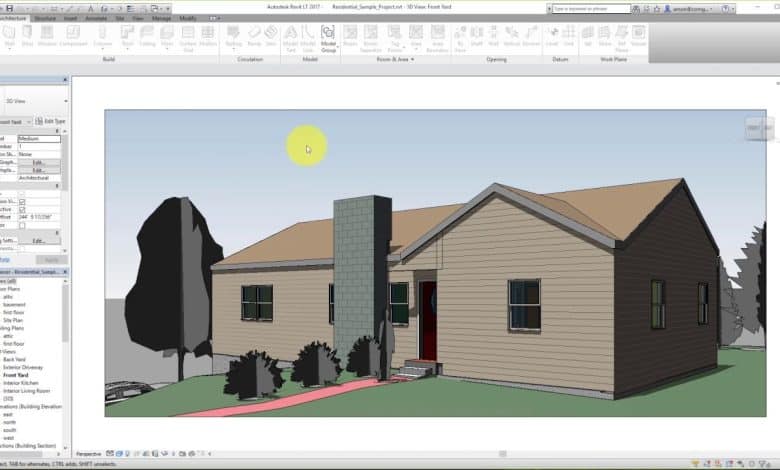Expand the Room & Area panel dropdown
The image size is (780, 470).
(x=412, y=59)
